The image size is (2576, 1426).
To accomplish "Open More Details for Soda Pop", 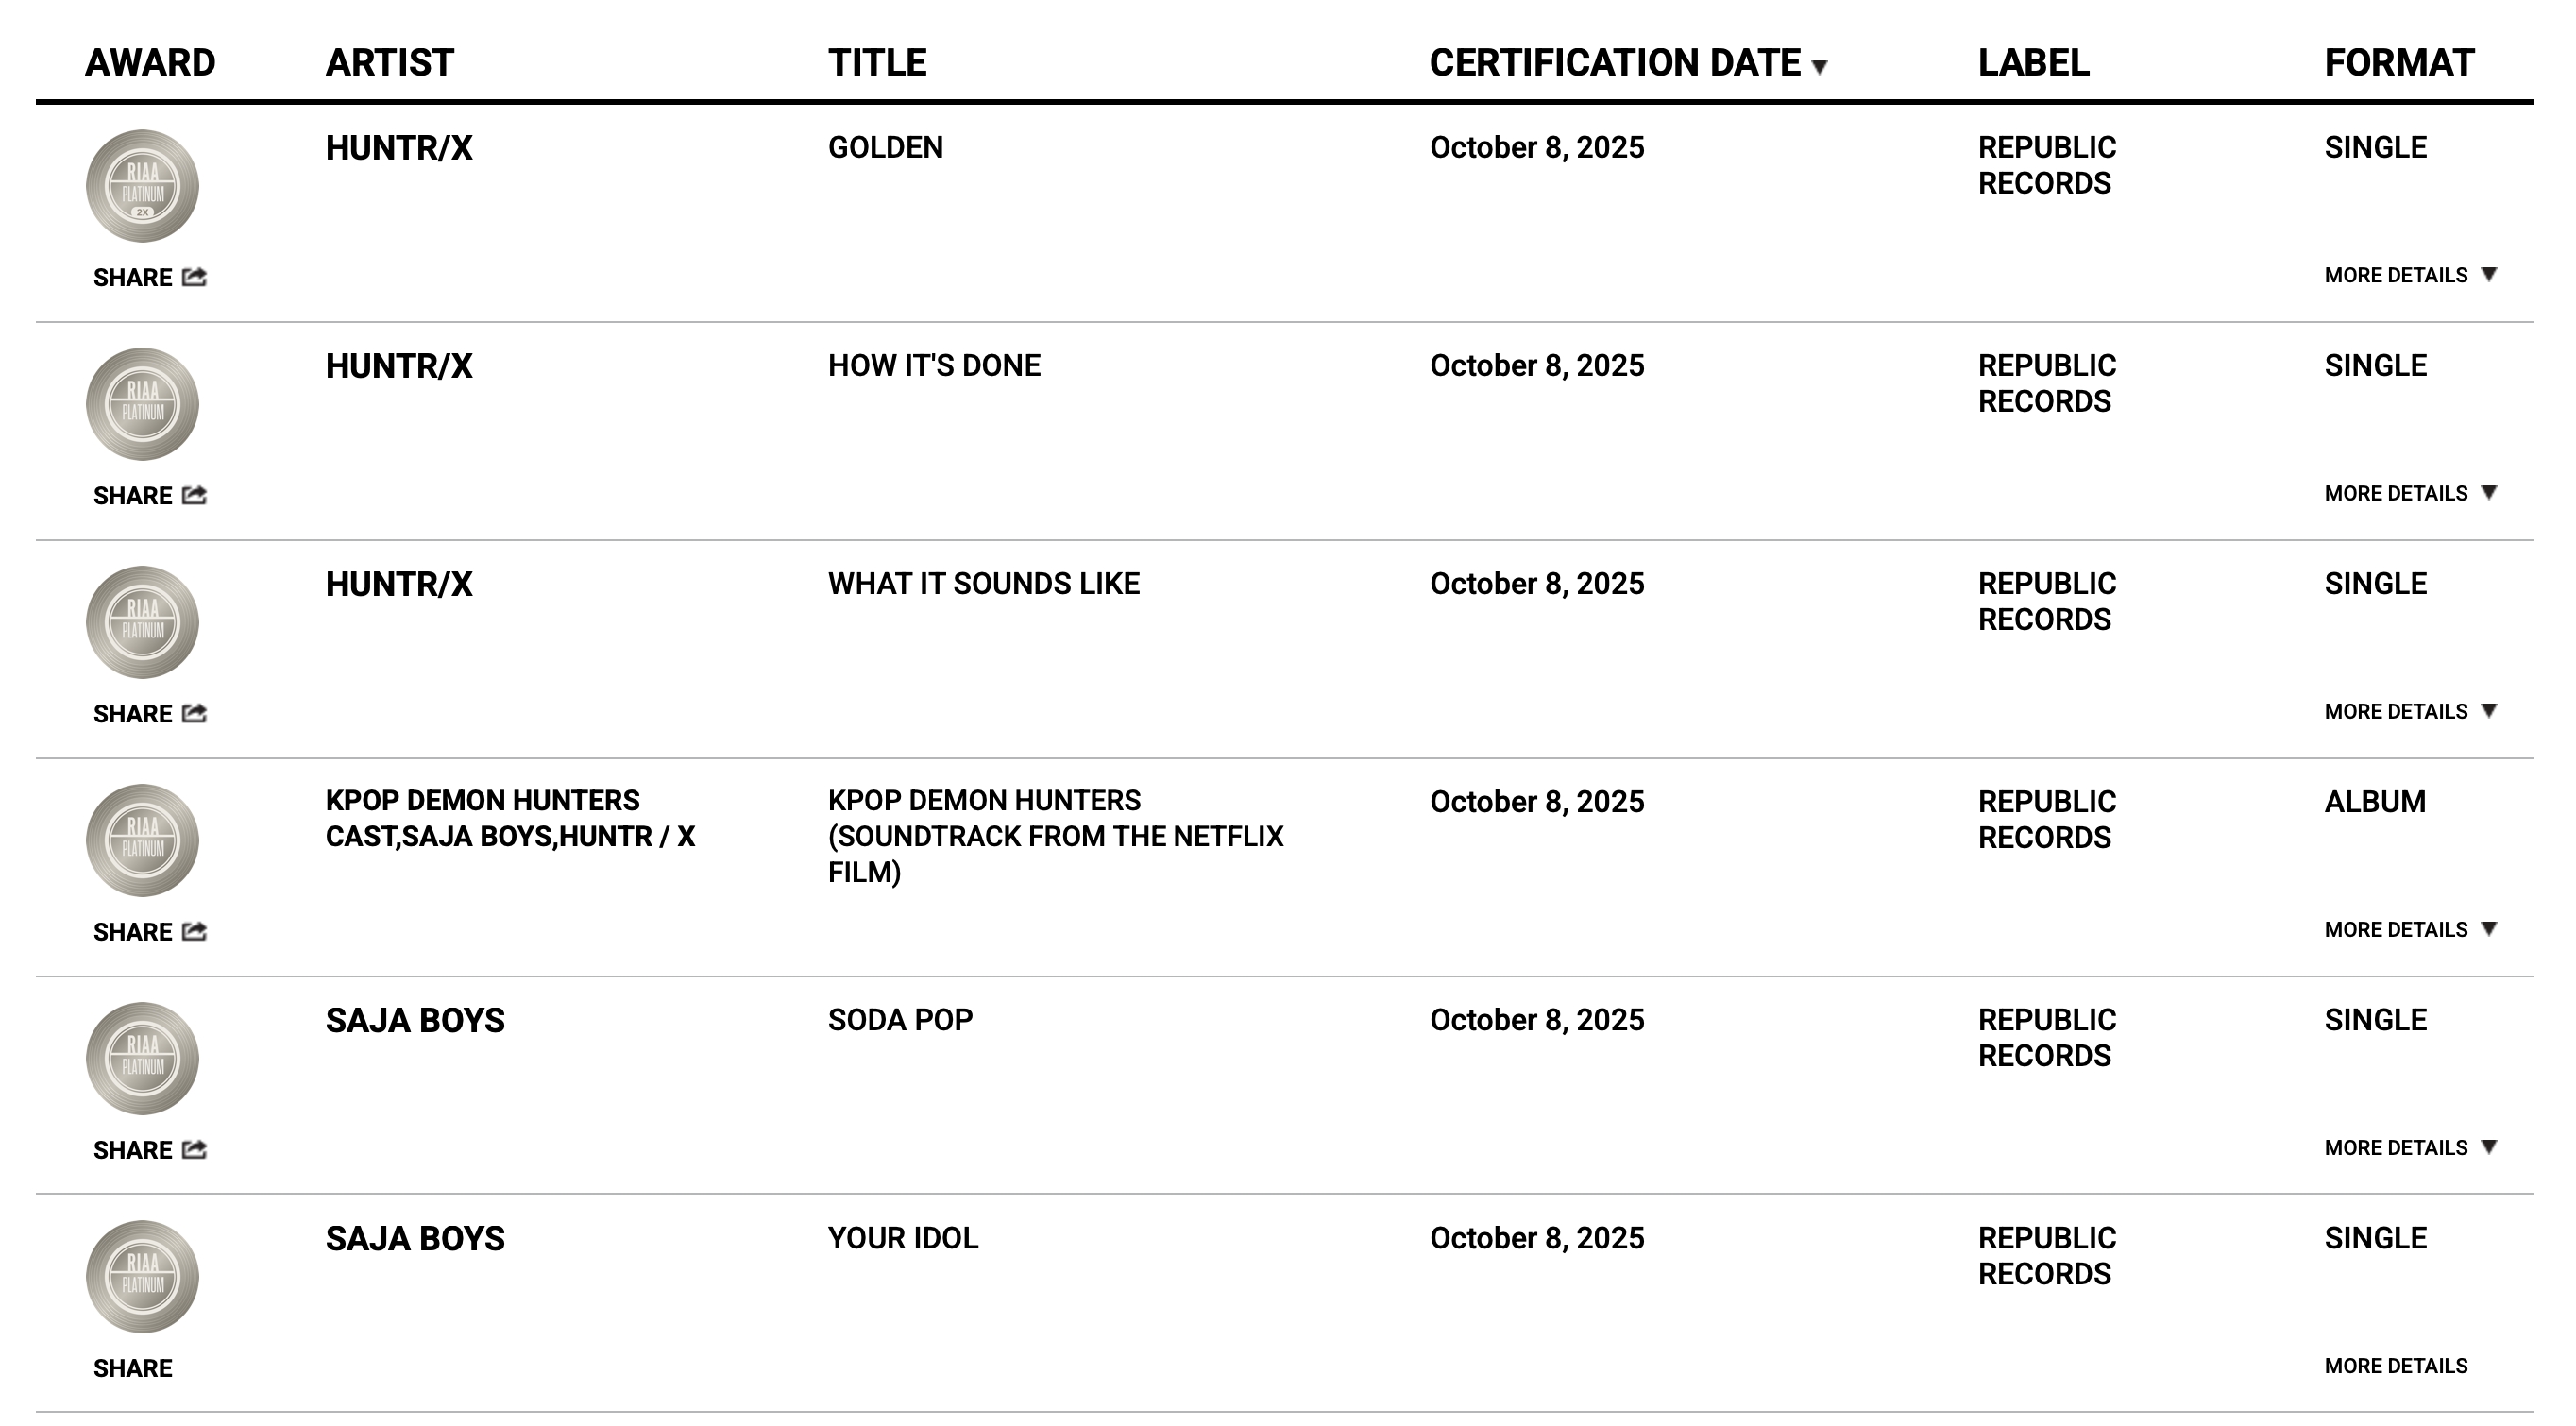I will click(x=2410, y=1147).
